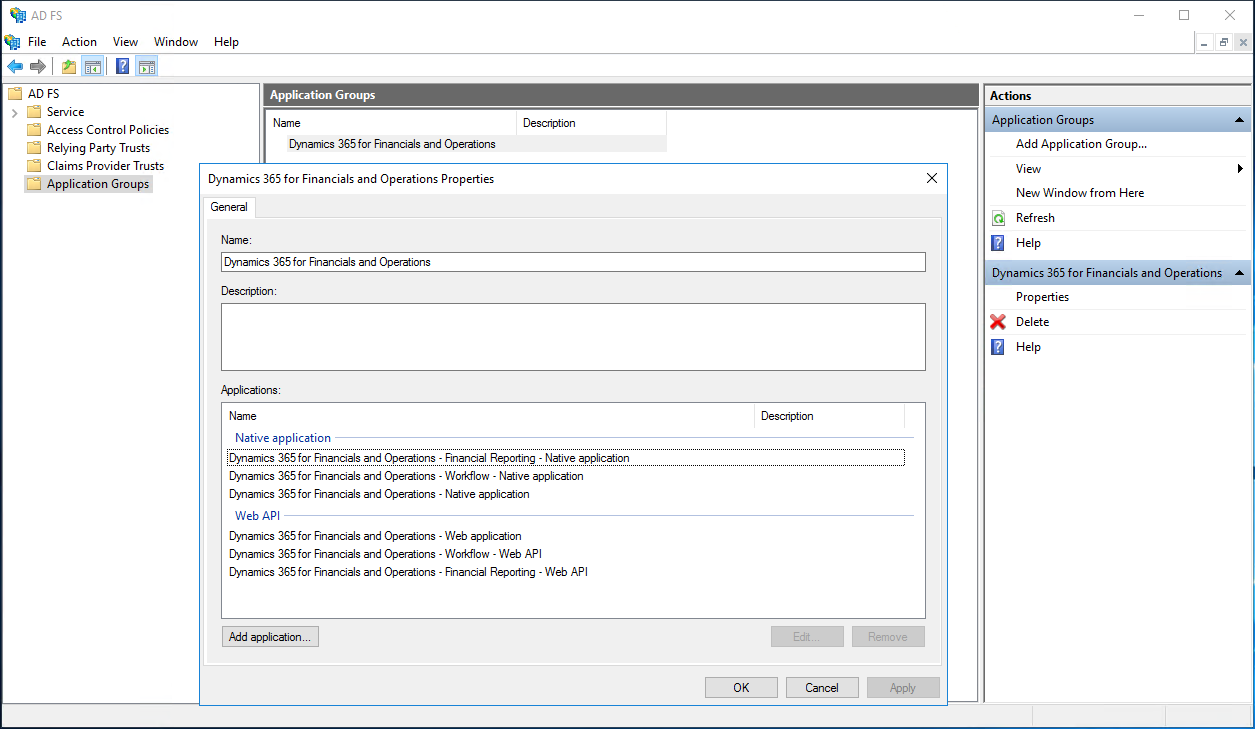Open the Help menu
This screenshot has height=729, width=1255.
click(x=227, y=42)
